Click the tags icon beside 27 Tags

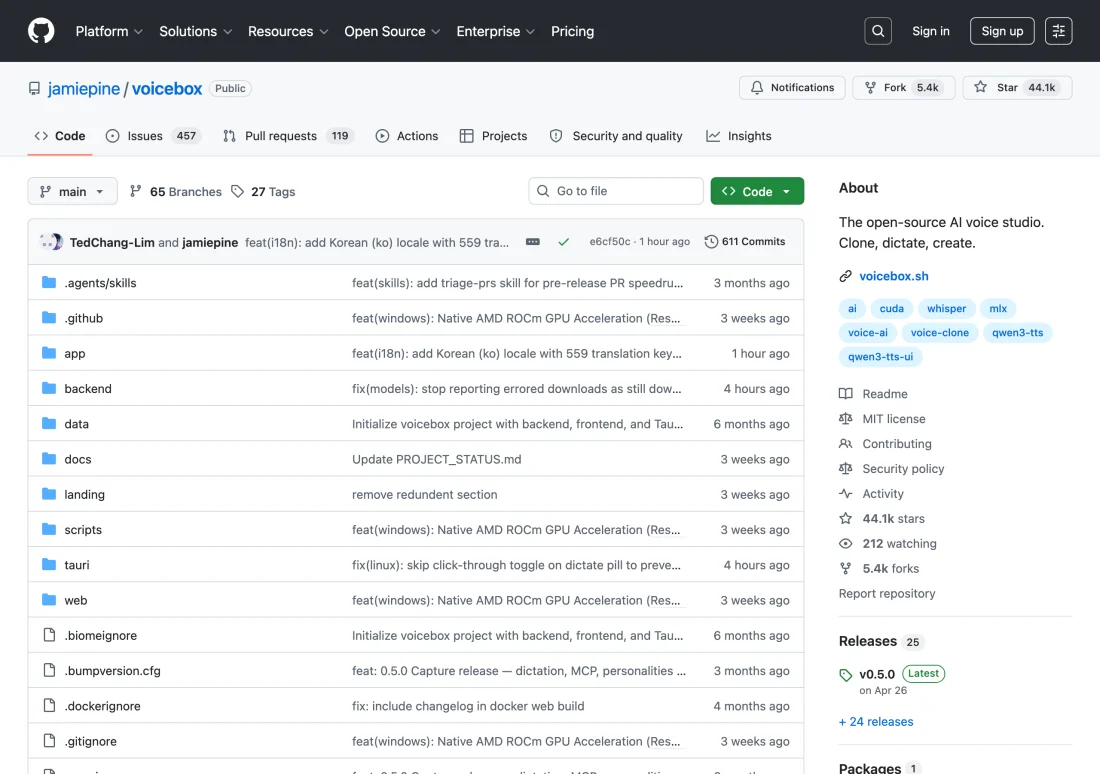coord(237,192)
